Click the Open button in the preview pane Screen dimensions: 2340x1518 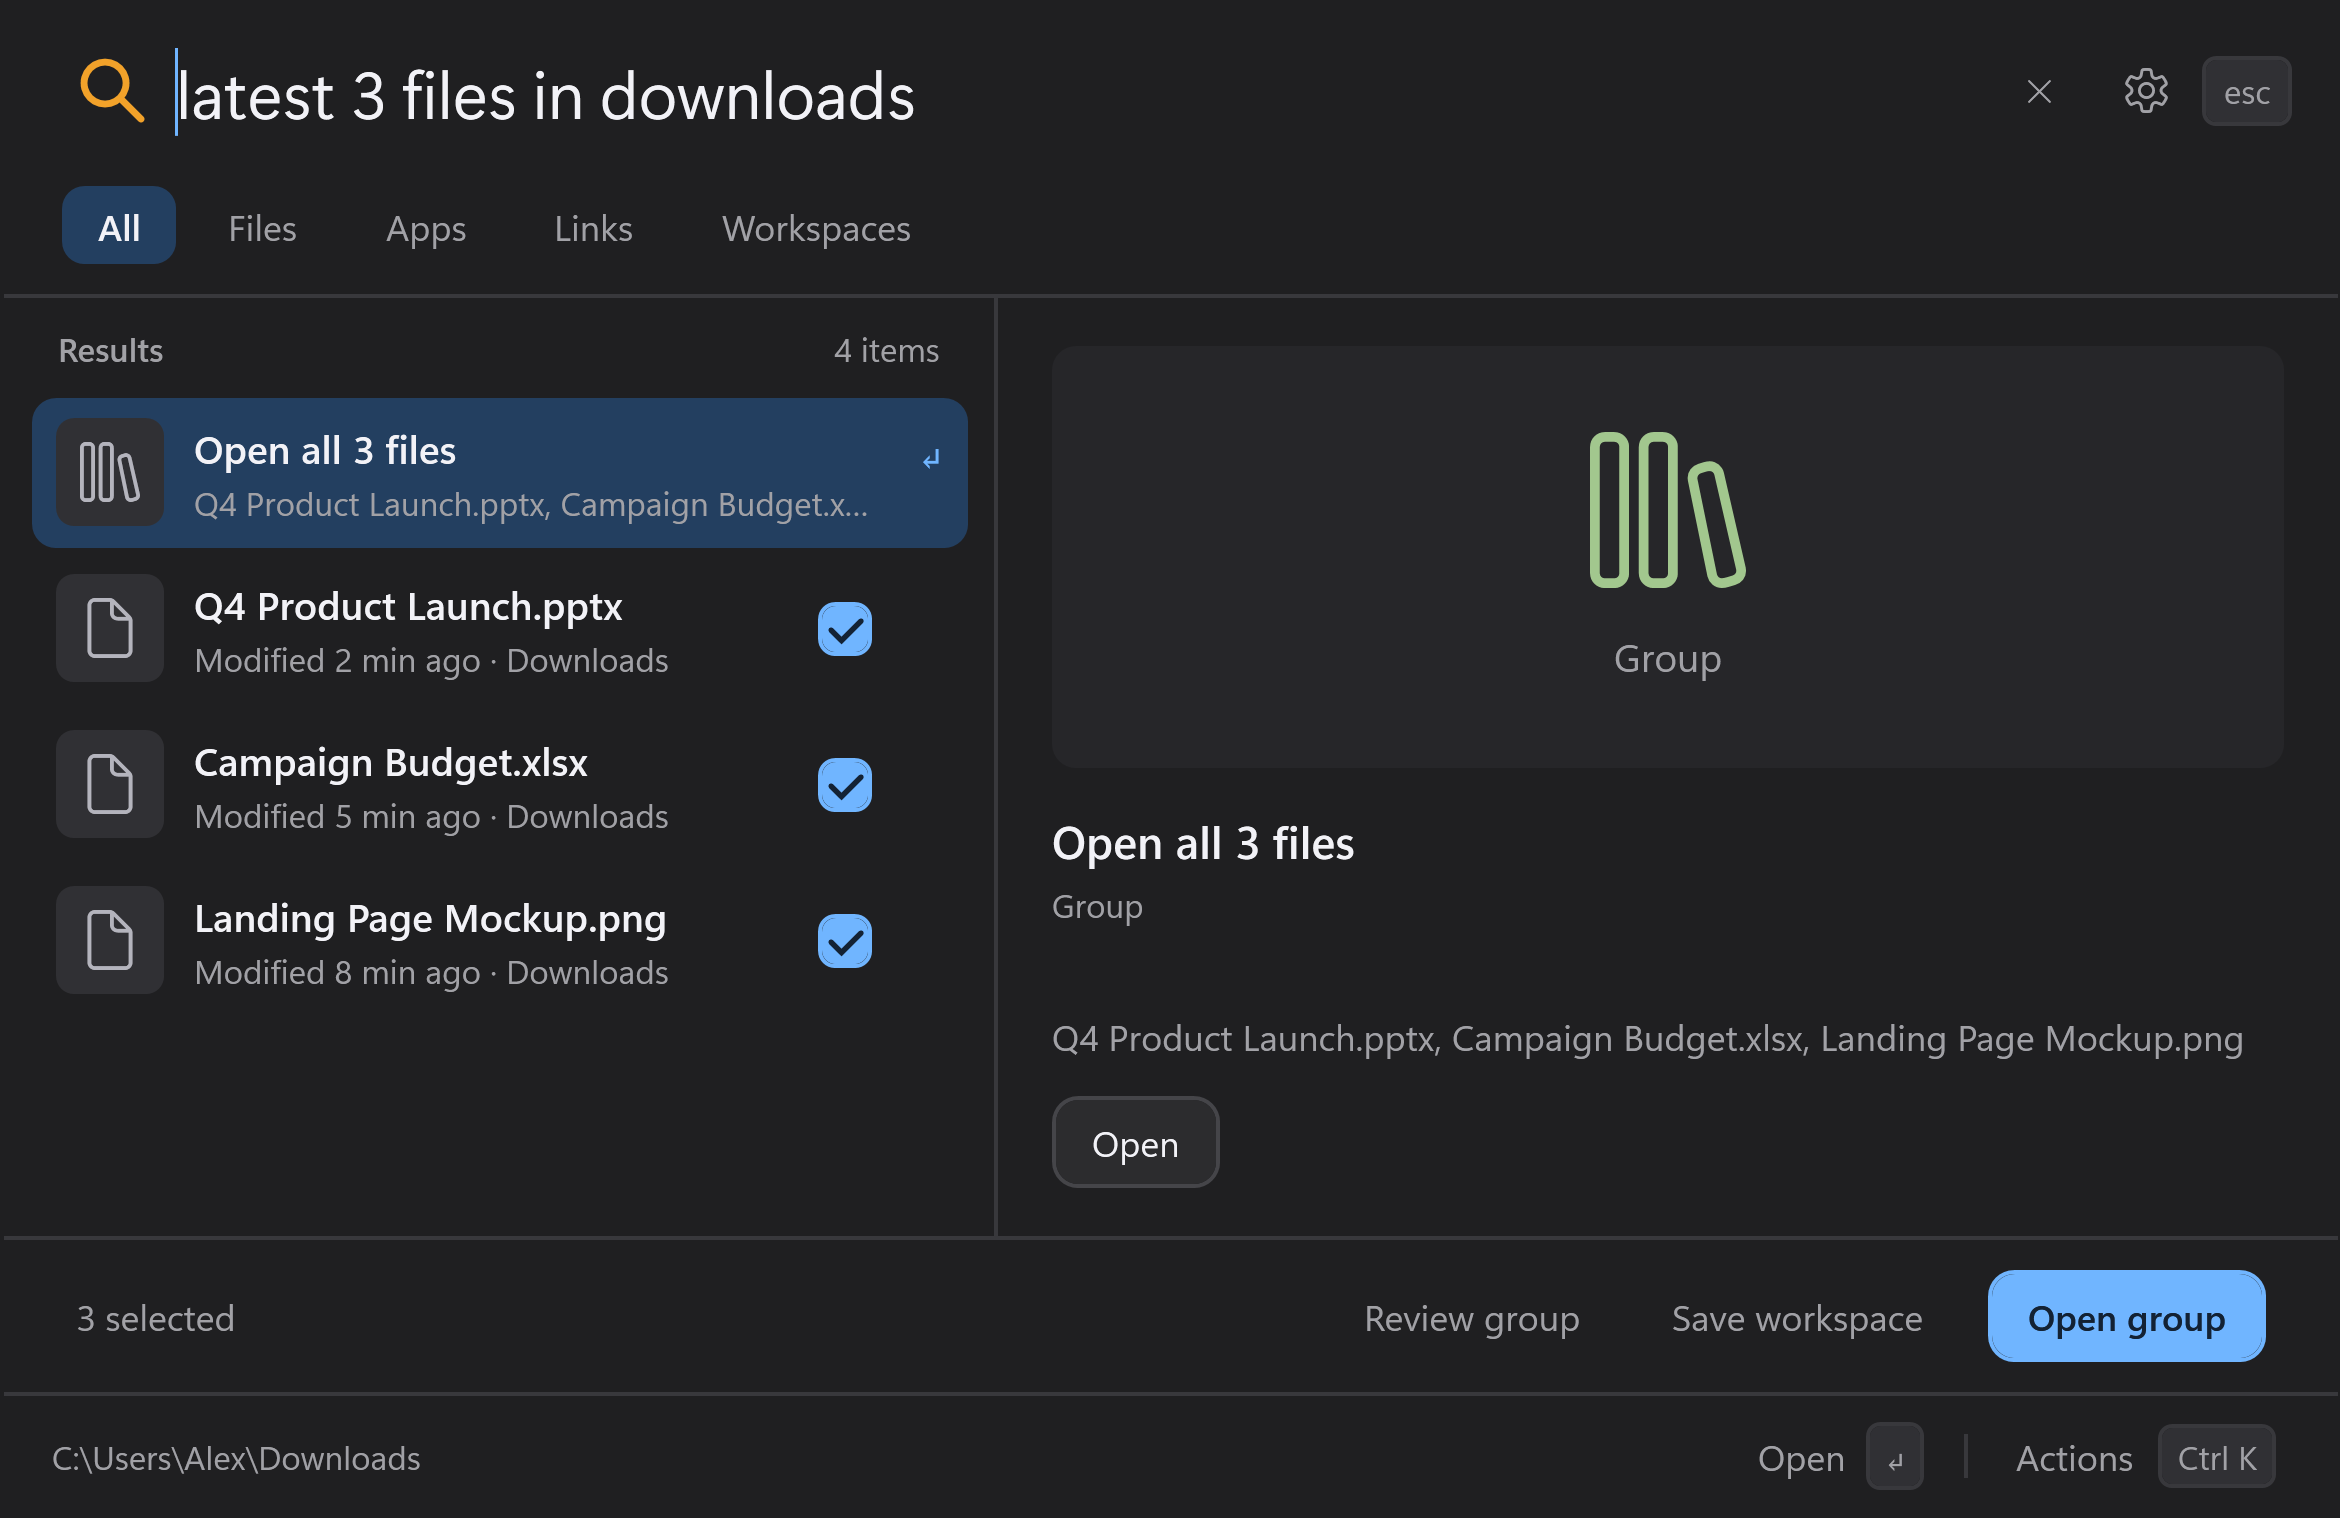click(1135, 1143)
